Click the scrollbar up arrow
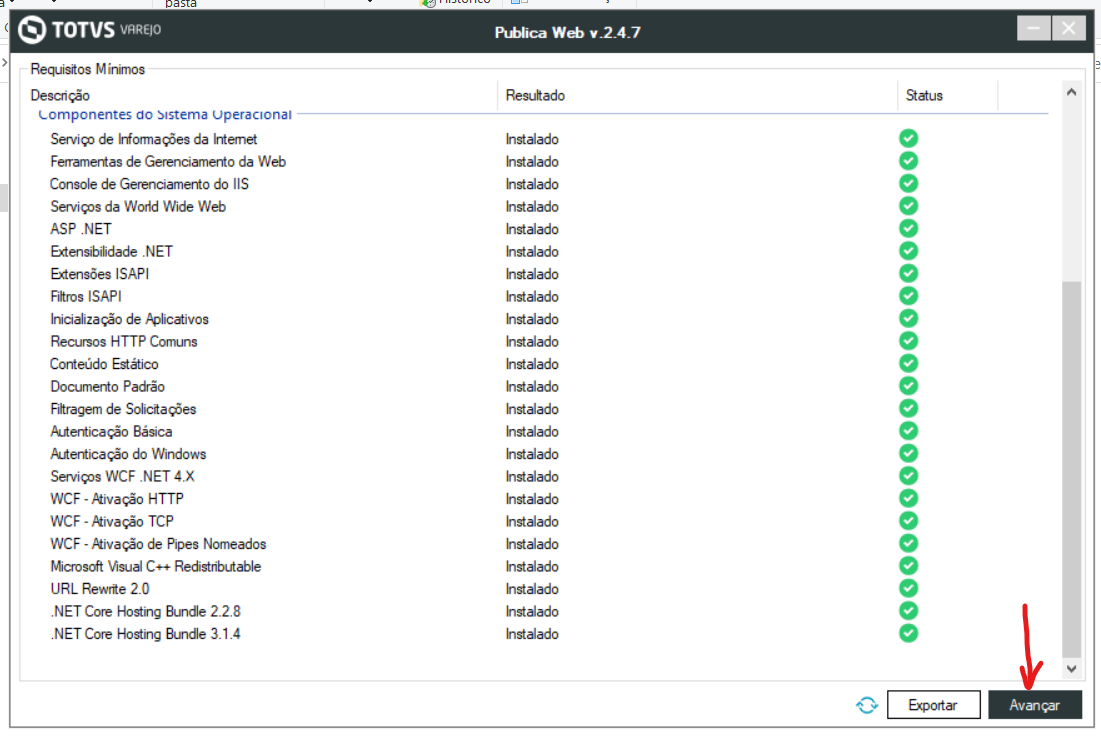The image size is (1101, 740). tap(1071, 92)
